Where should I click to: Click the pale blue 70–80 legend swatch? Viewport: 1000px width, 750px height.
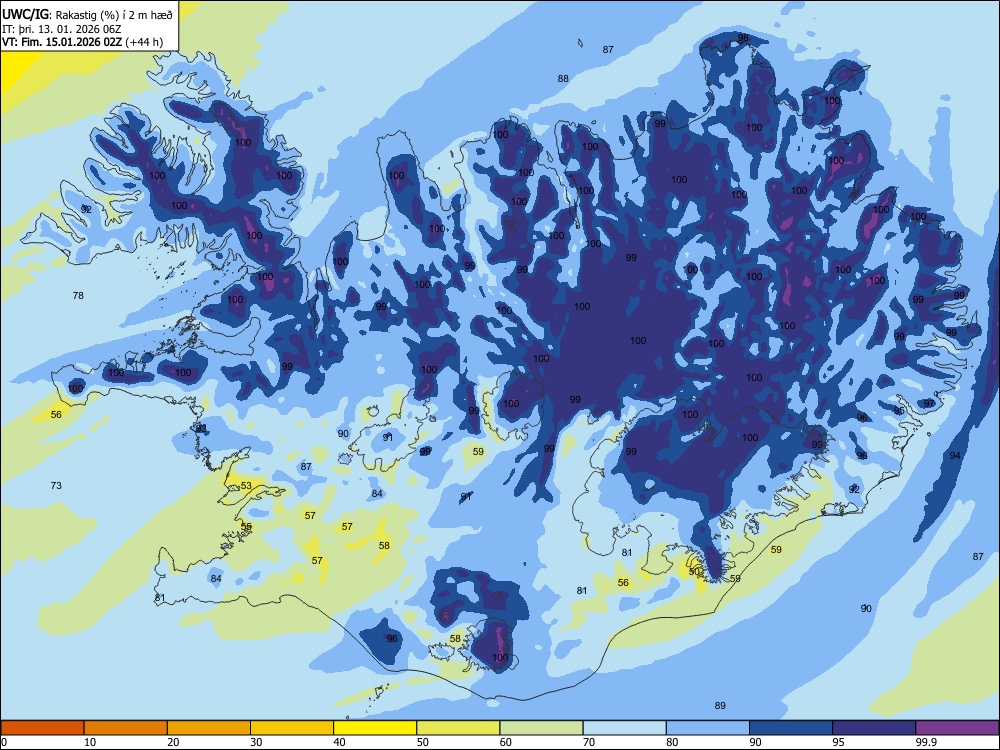click(624, 728)
